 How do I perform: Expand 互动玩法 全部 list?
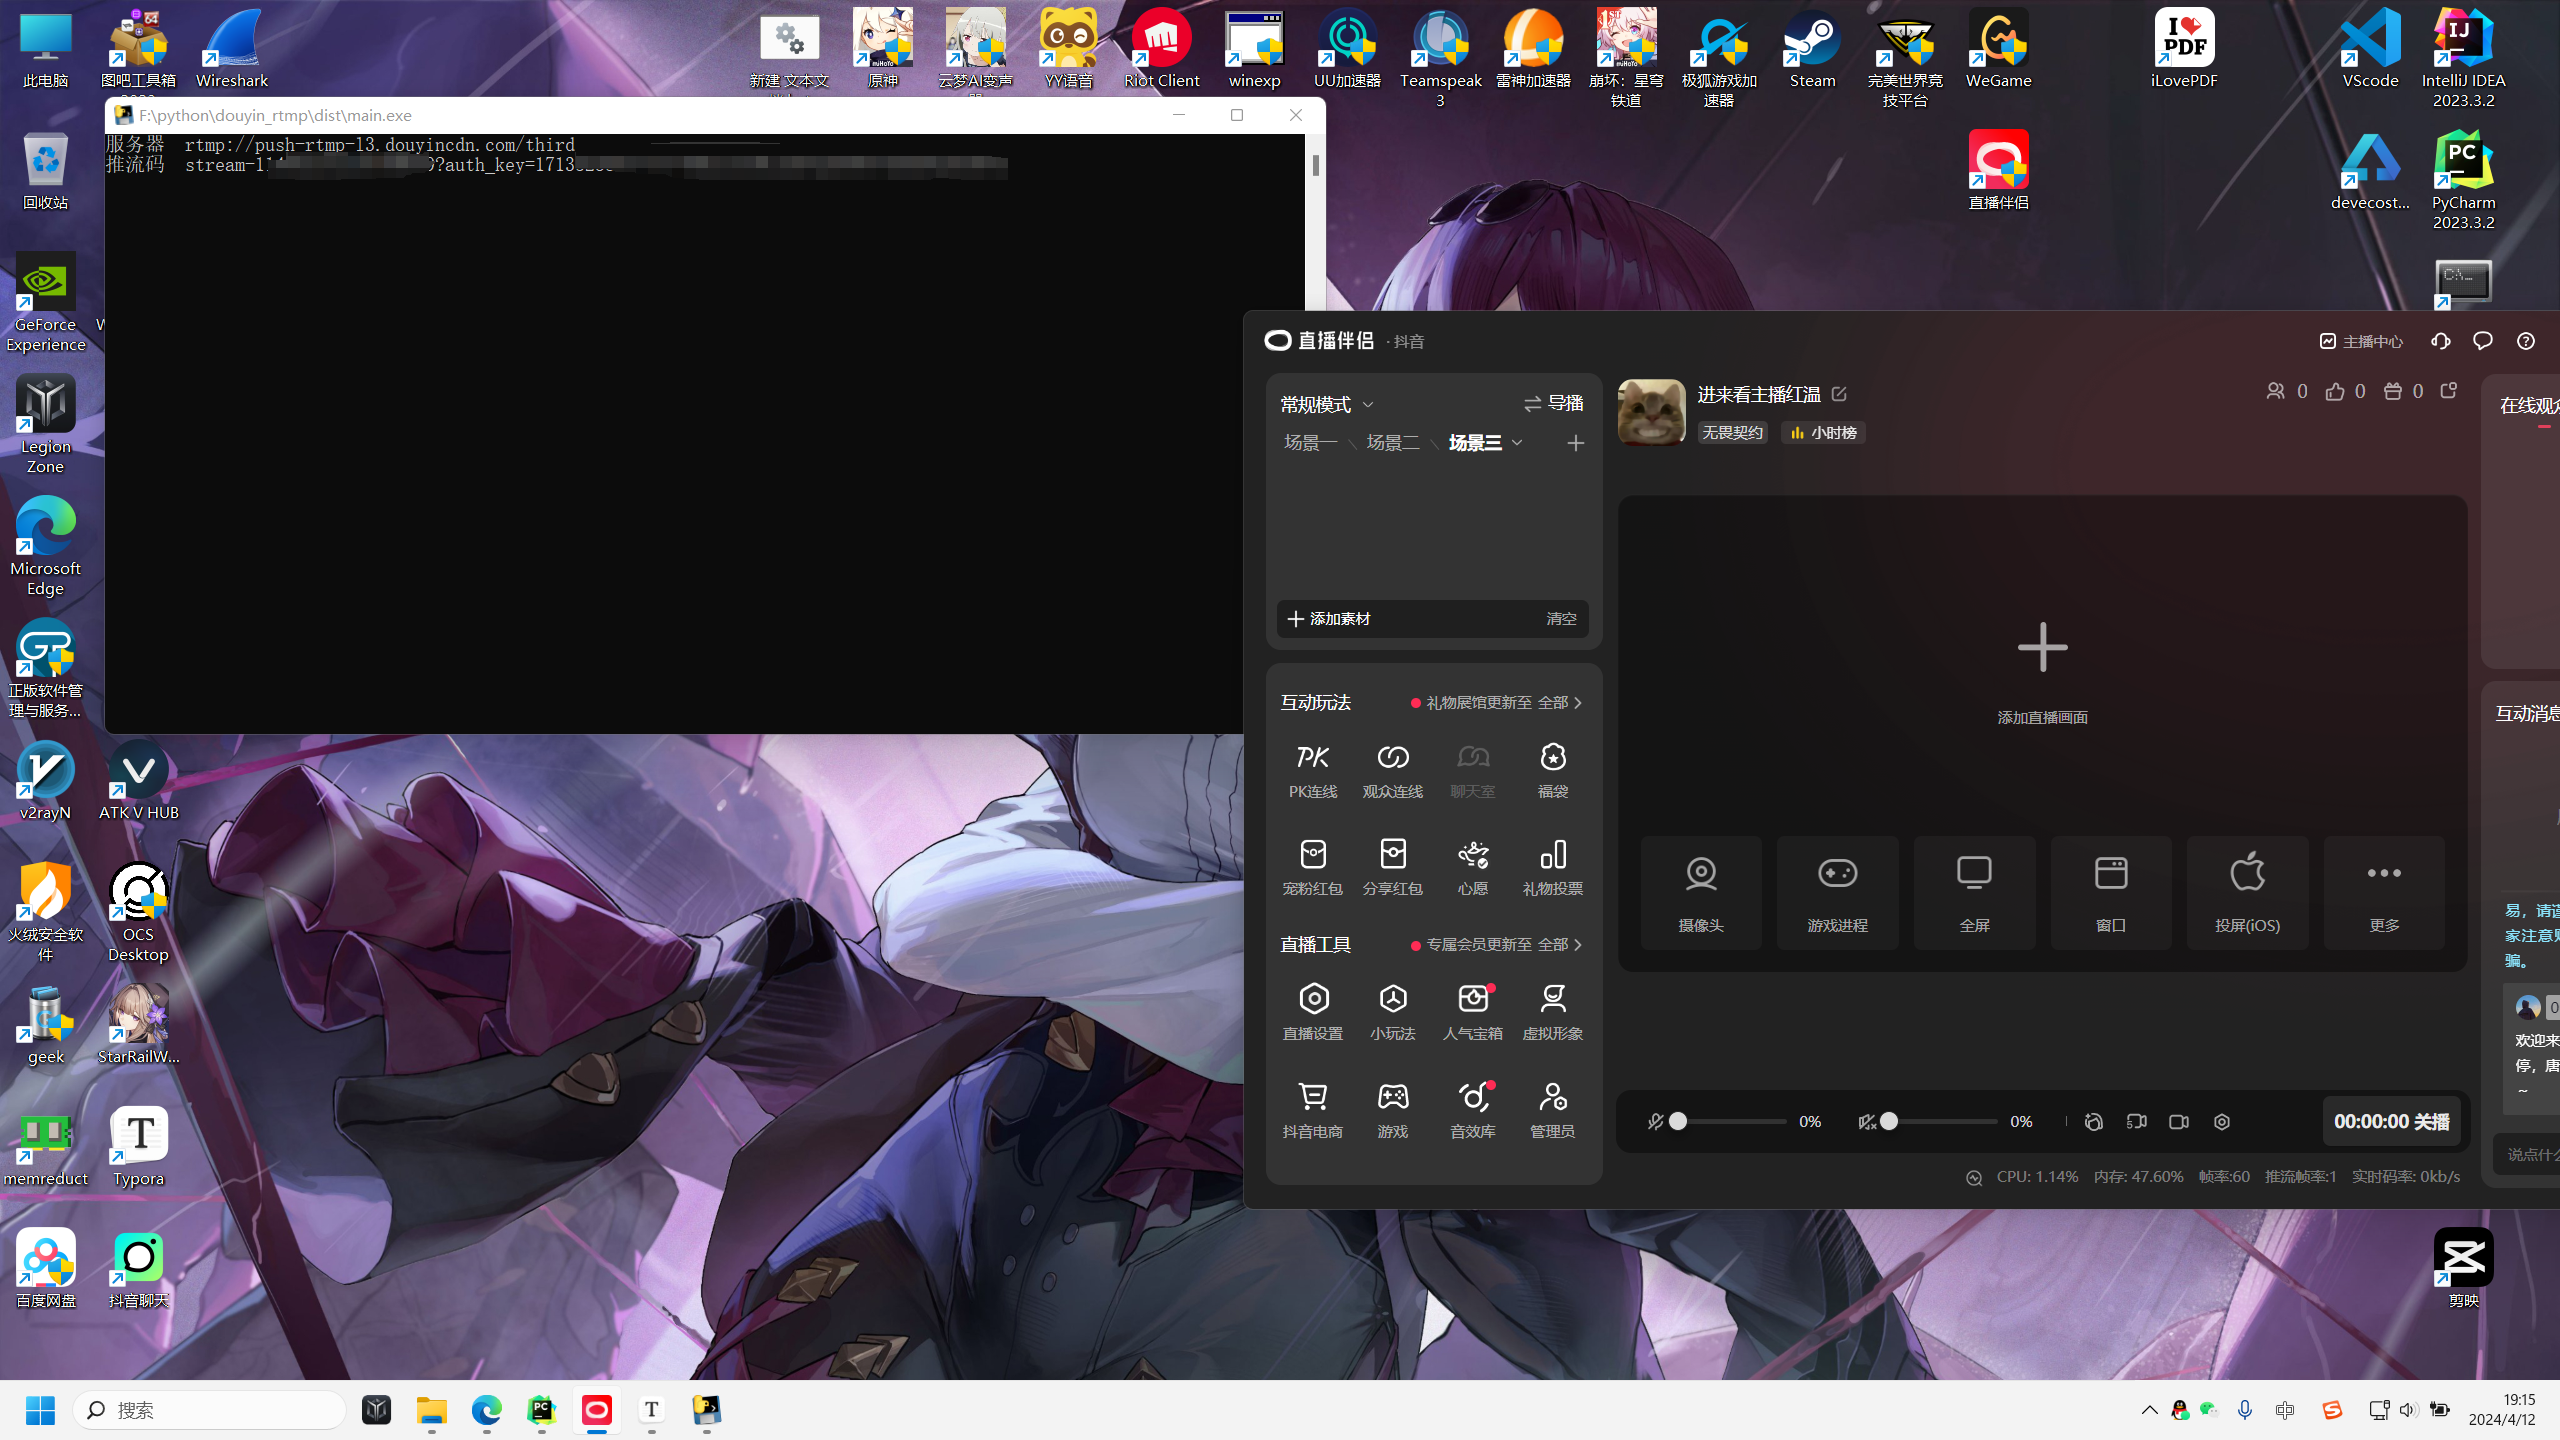pyautogui.click(x=1560, y=703)
